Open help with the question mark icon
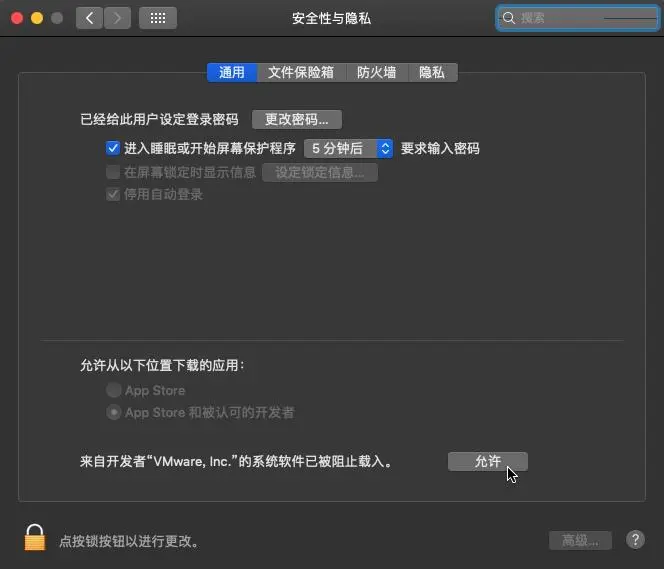The height and width of the screenshot is (569, 664). coord(635,540)
